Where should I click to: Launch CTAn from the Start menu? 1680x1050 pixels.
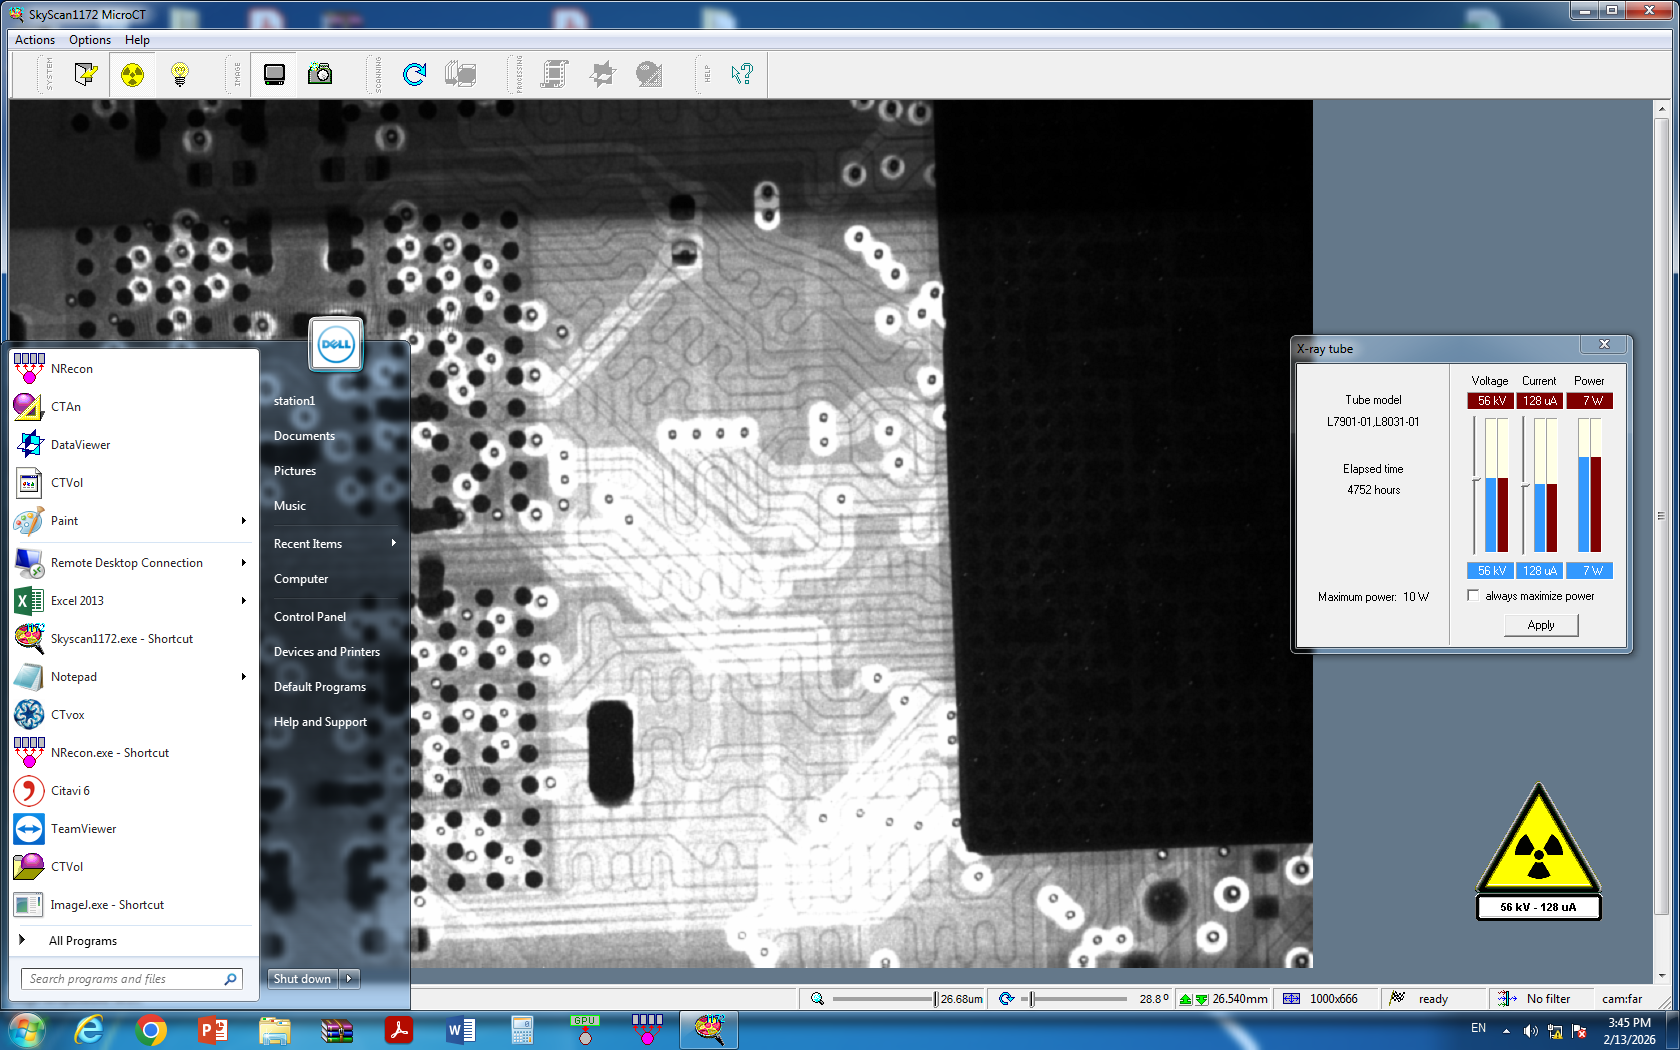click(66, 407)
